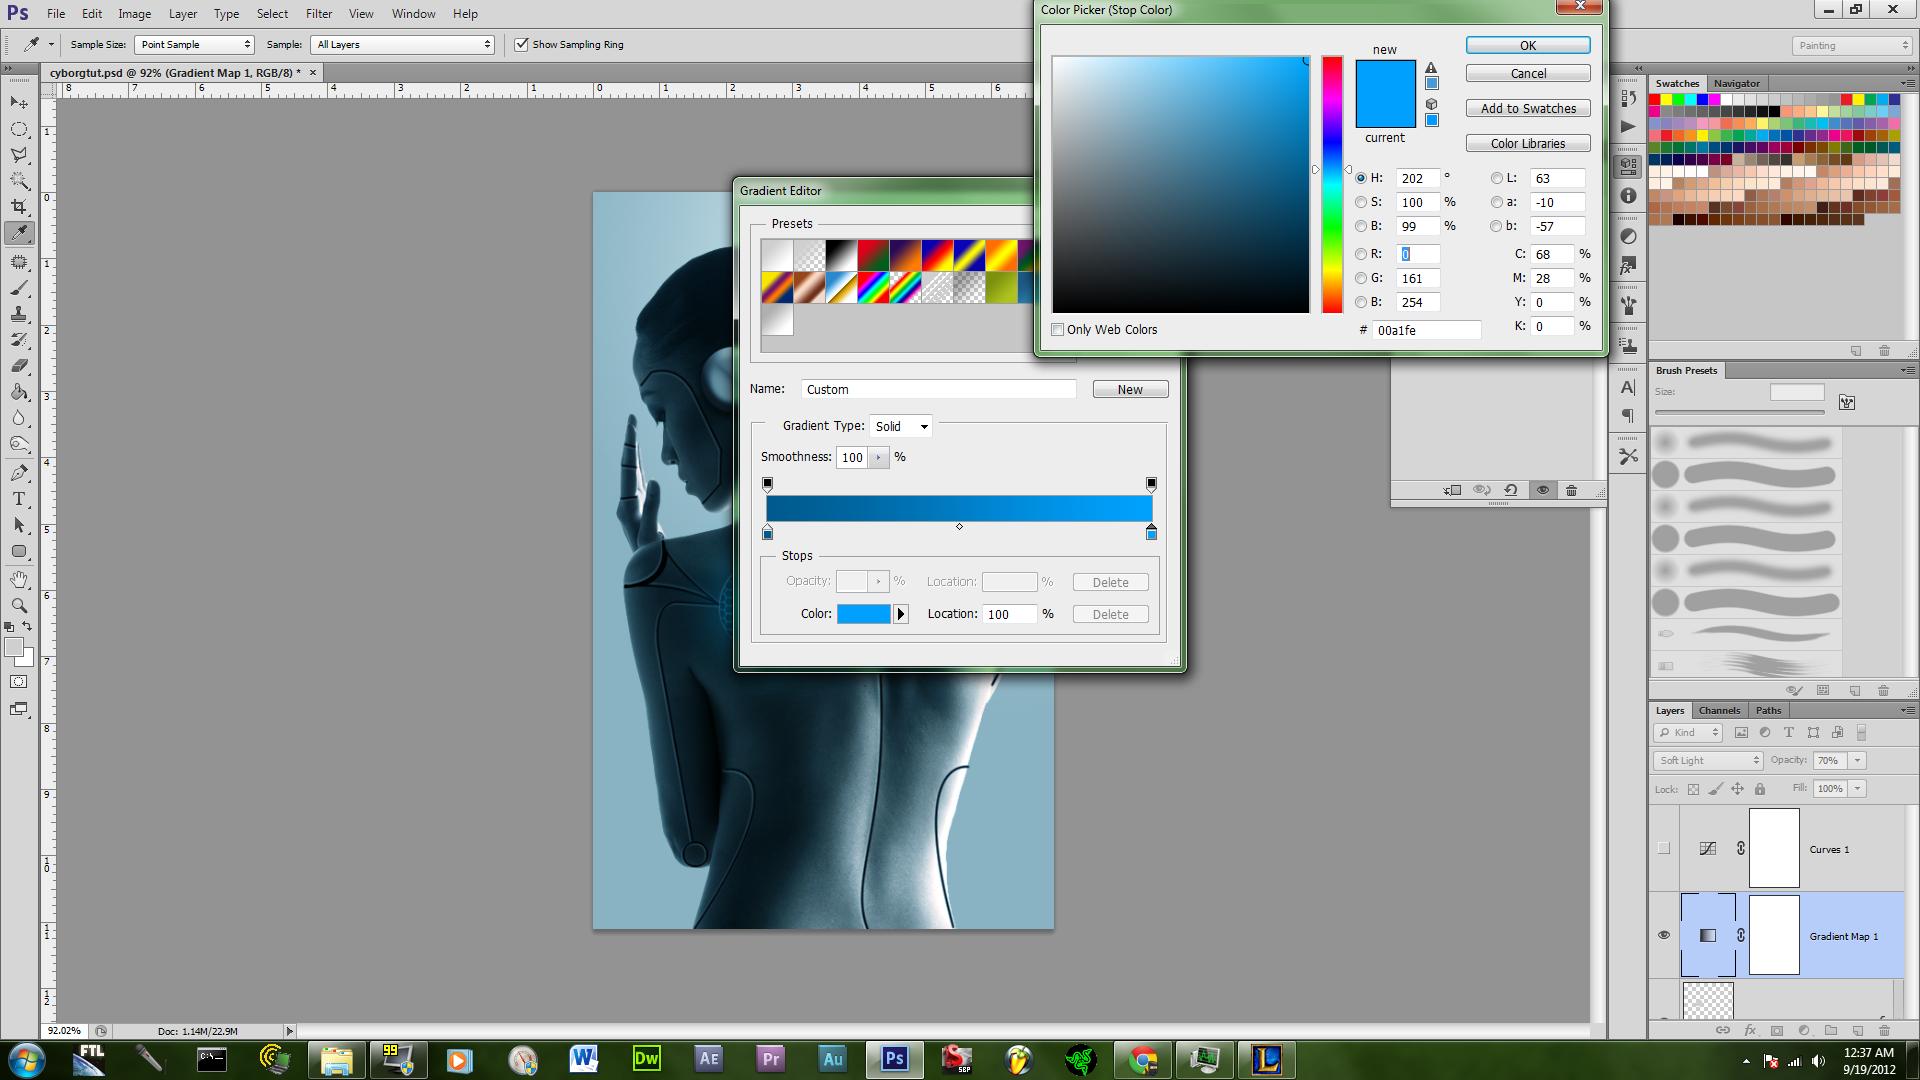
Task: Open the Filter menu
Action: tap(319, 14)
